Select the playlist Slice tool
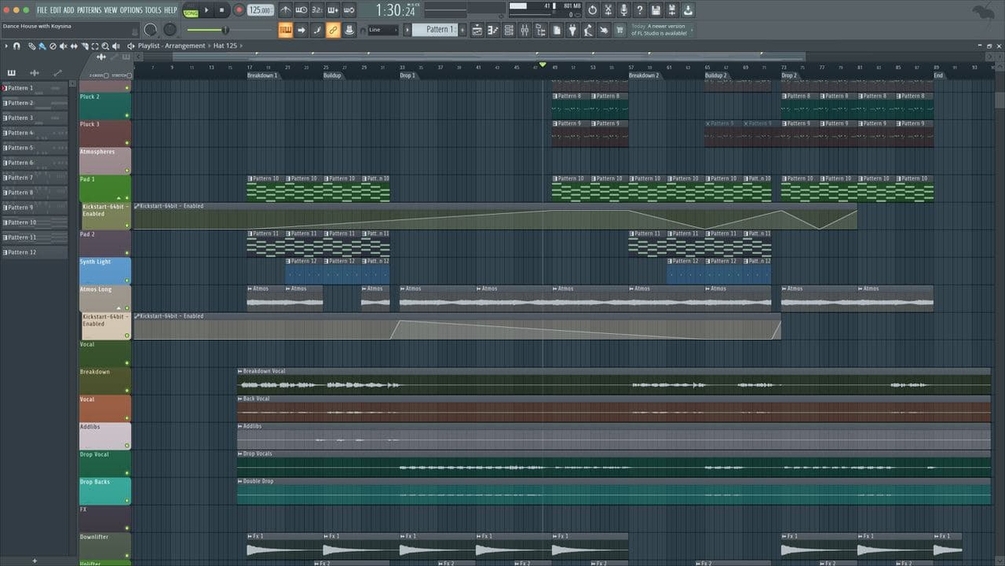 85,46
